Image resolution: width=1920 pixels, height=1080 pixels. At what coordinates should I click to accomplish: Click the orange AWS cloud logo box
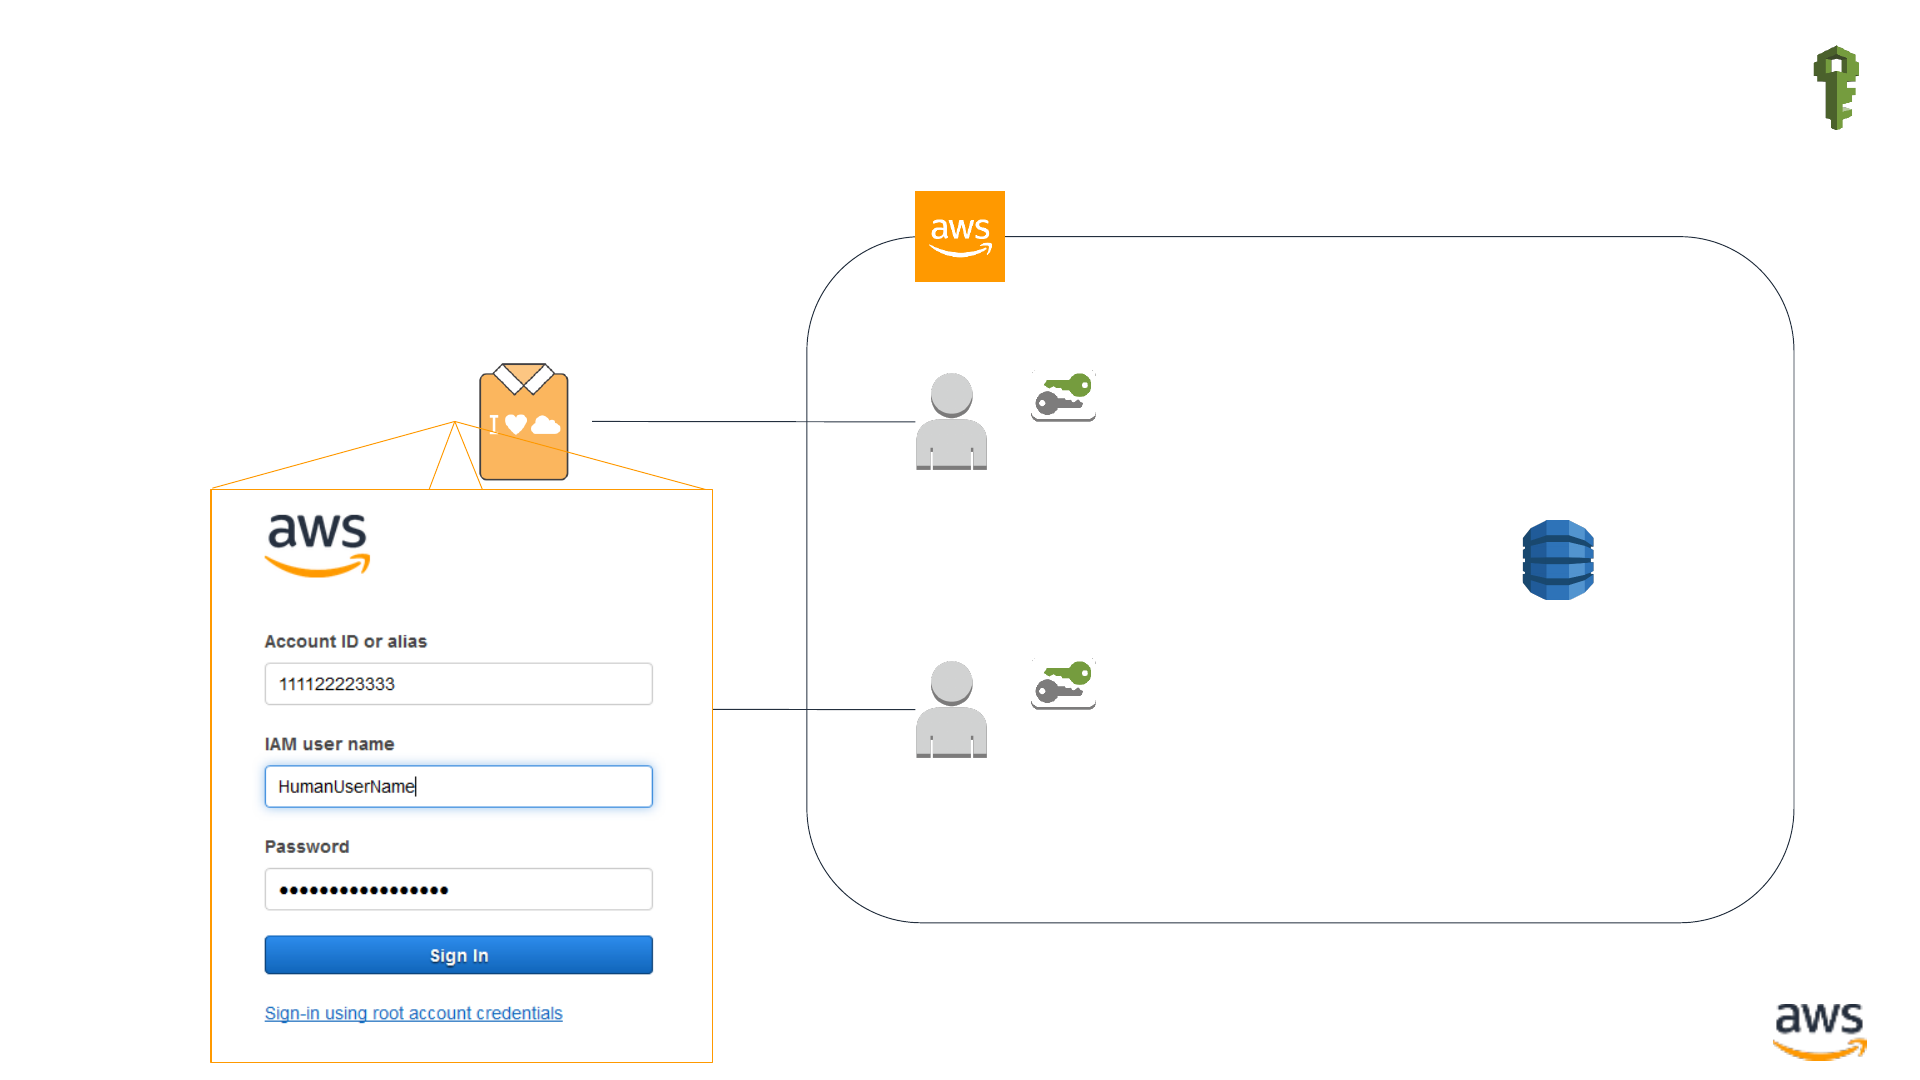point(960,236)
